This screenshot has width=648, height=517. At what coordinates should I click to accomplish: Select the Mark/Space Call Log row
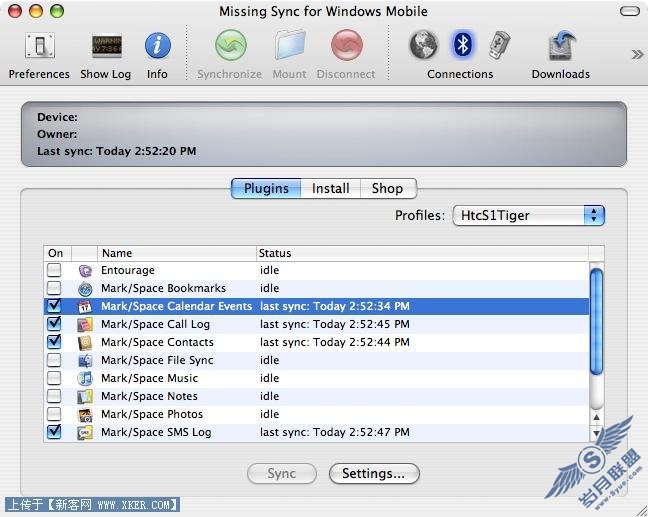[x=316, y=324]
